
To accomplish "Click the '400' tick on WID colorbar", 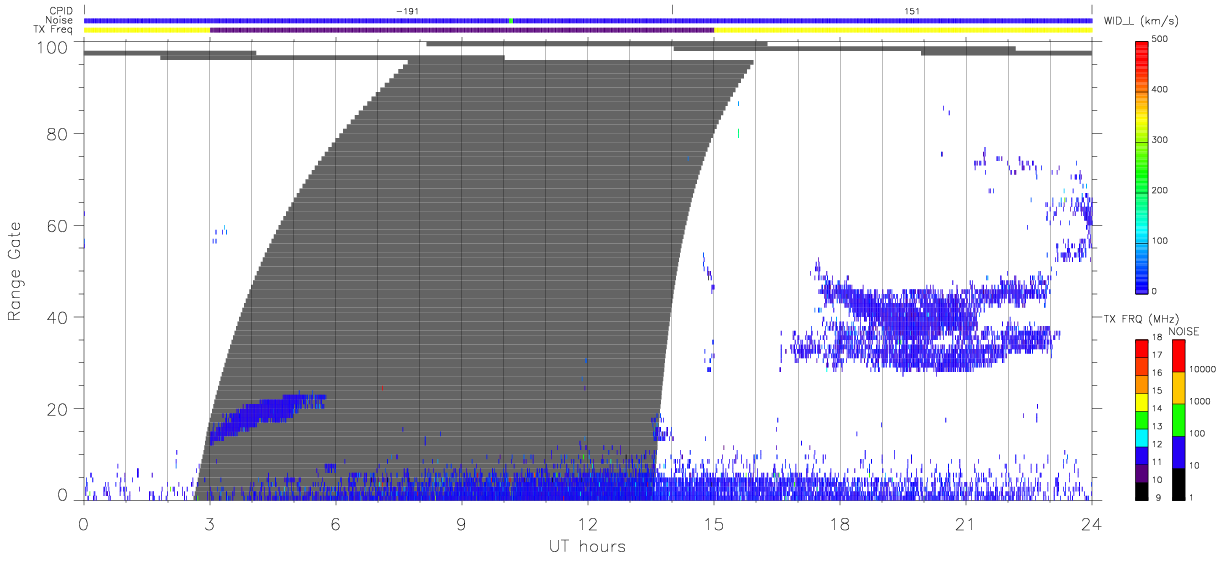I will coord(1161,91).
